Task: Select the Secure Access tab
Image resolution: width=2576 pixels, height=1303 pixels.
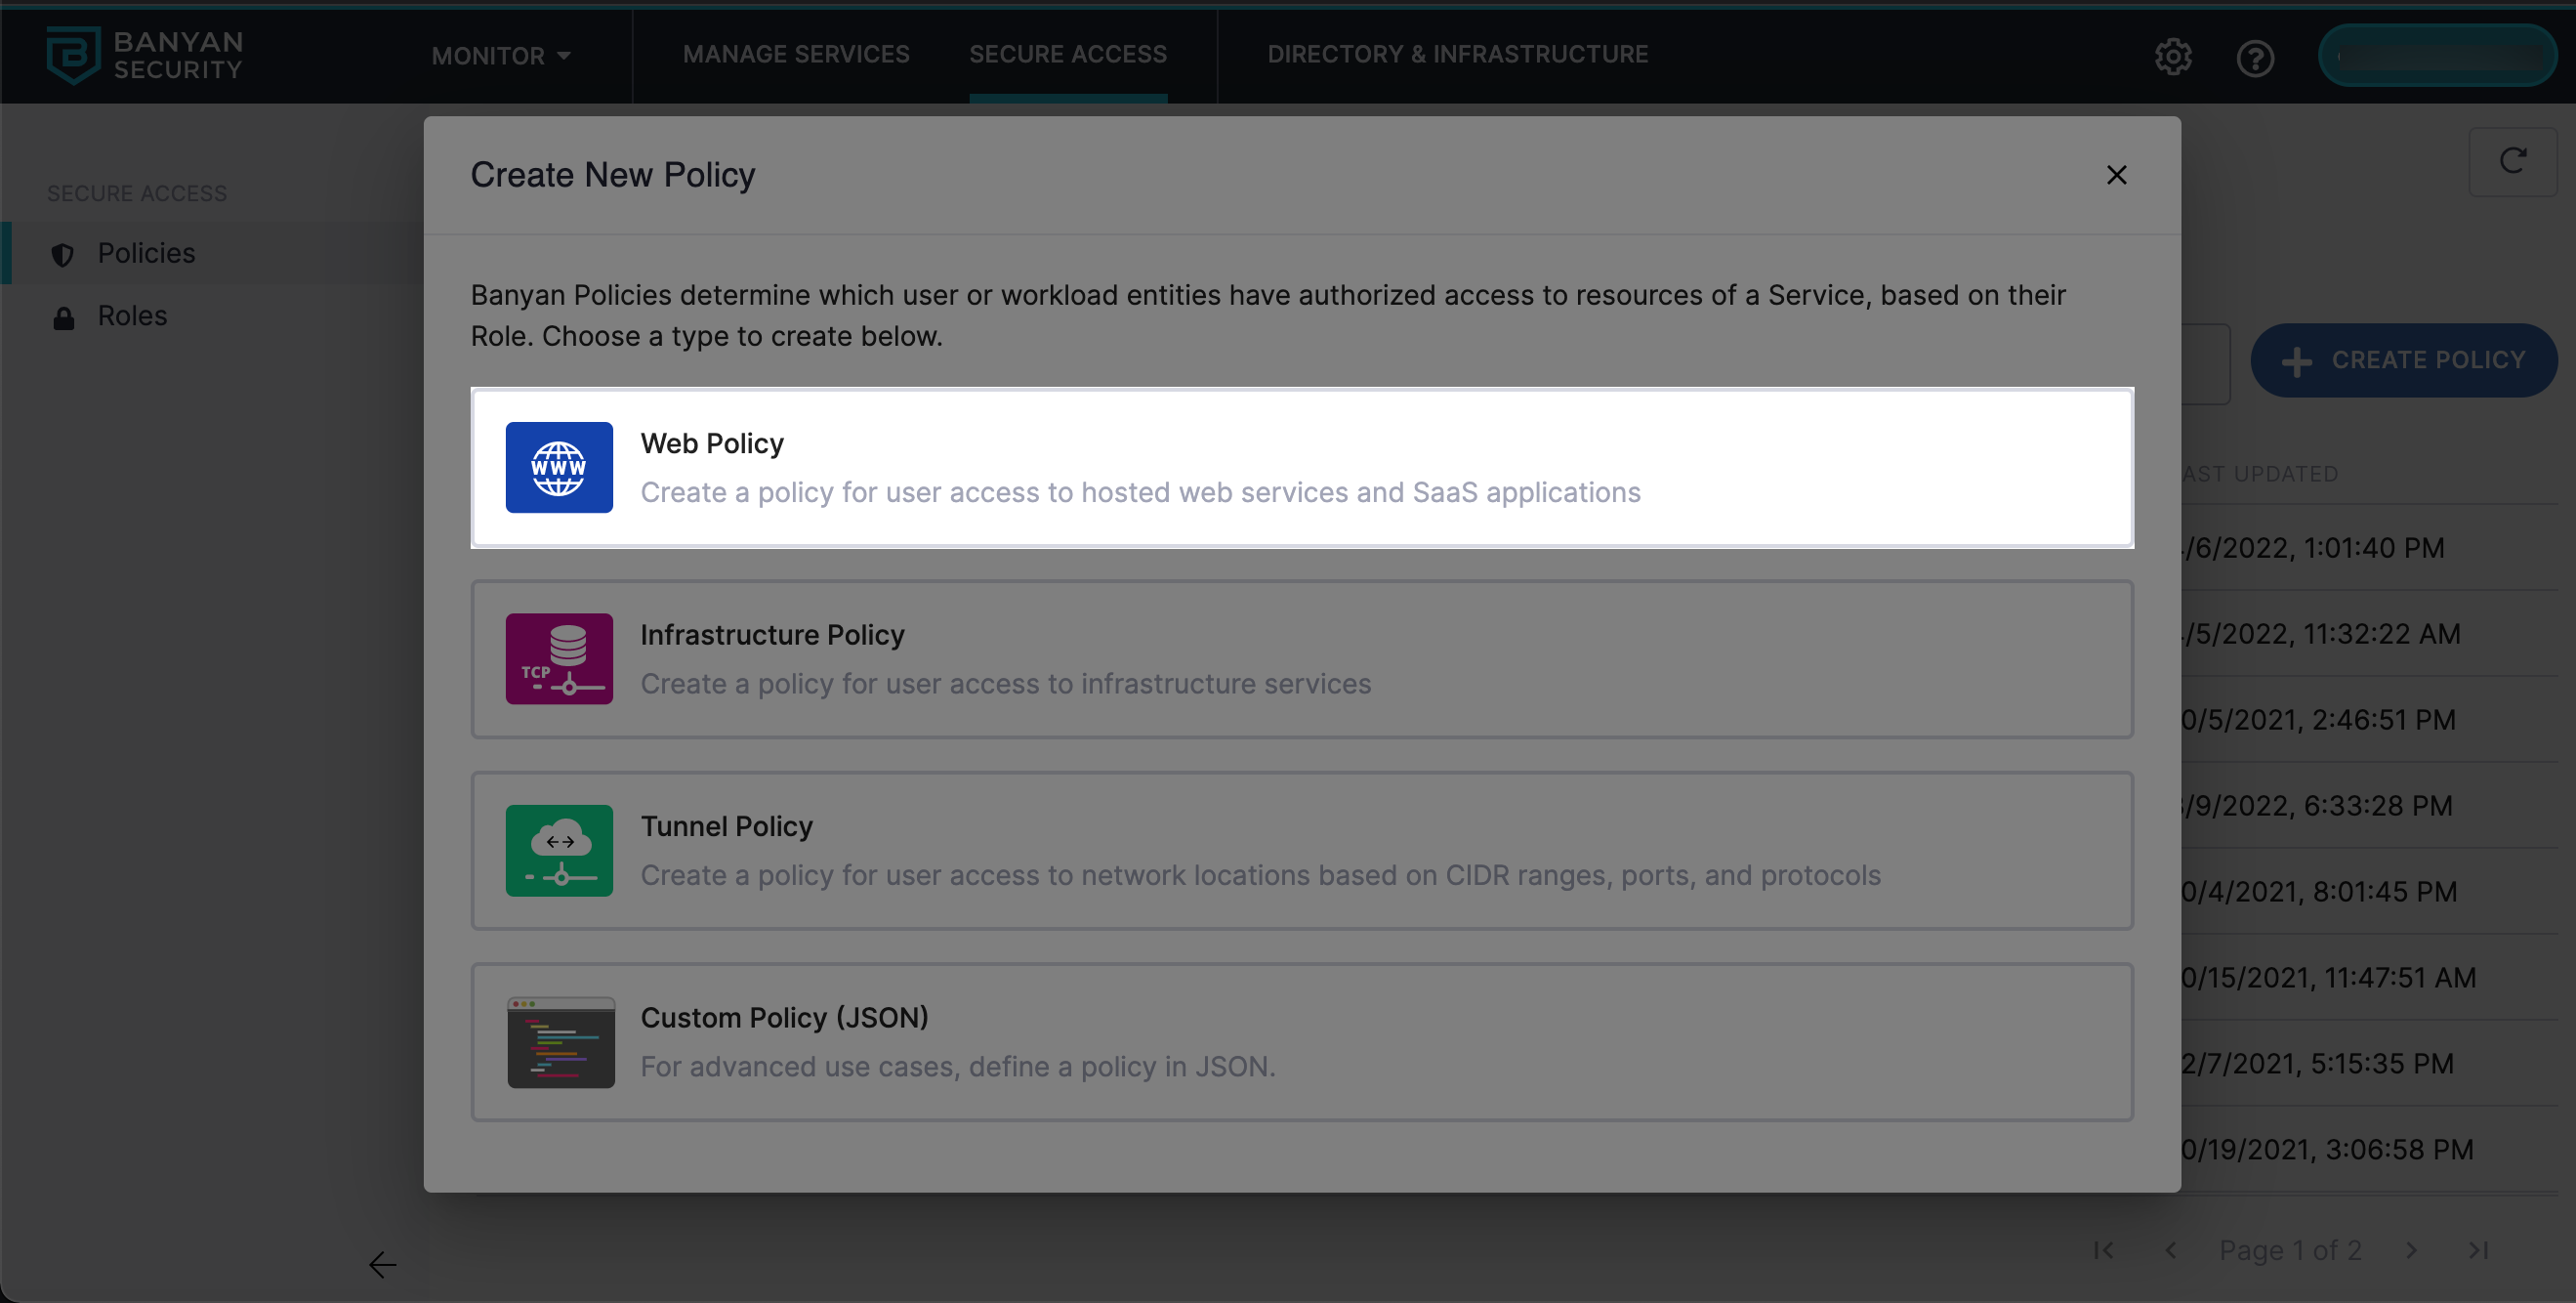Action: point(1067,54)
